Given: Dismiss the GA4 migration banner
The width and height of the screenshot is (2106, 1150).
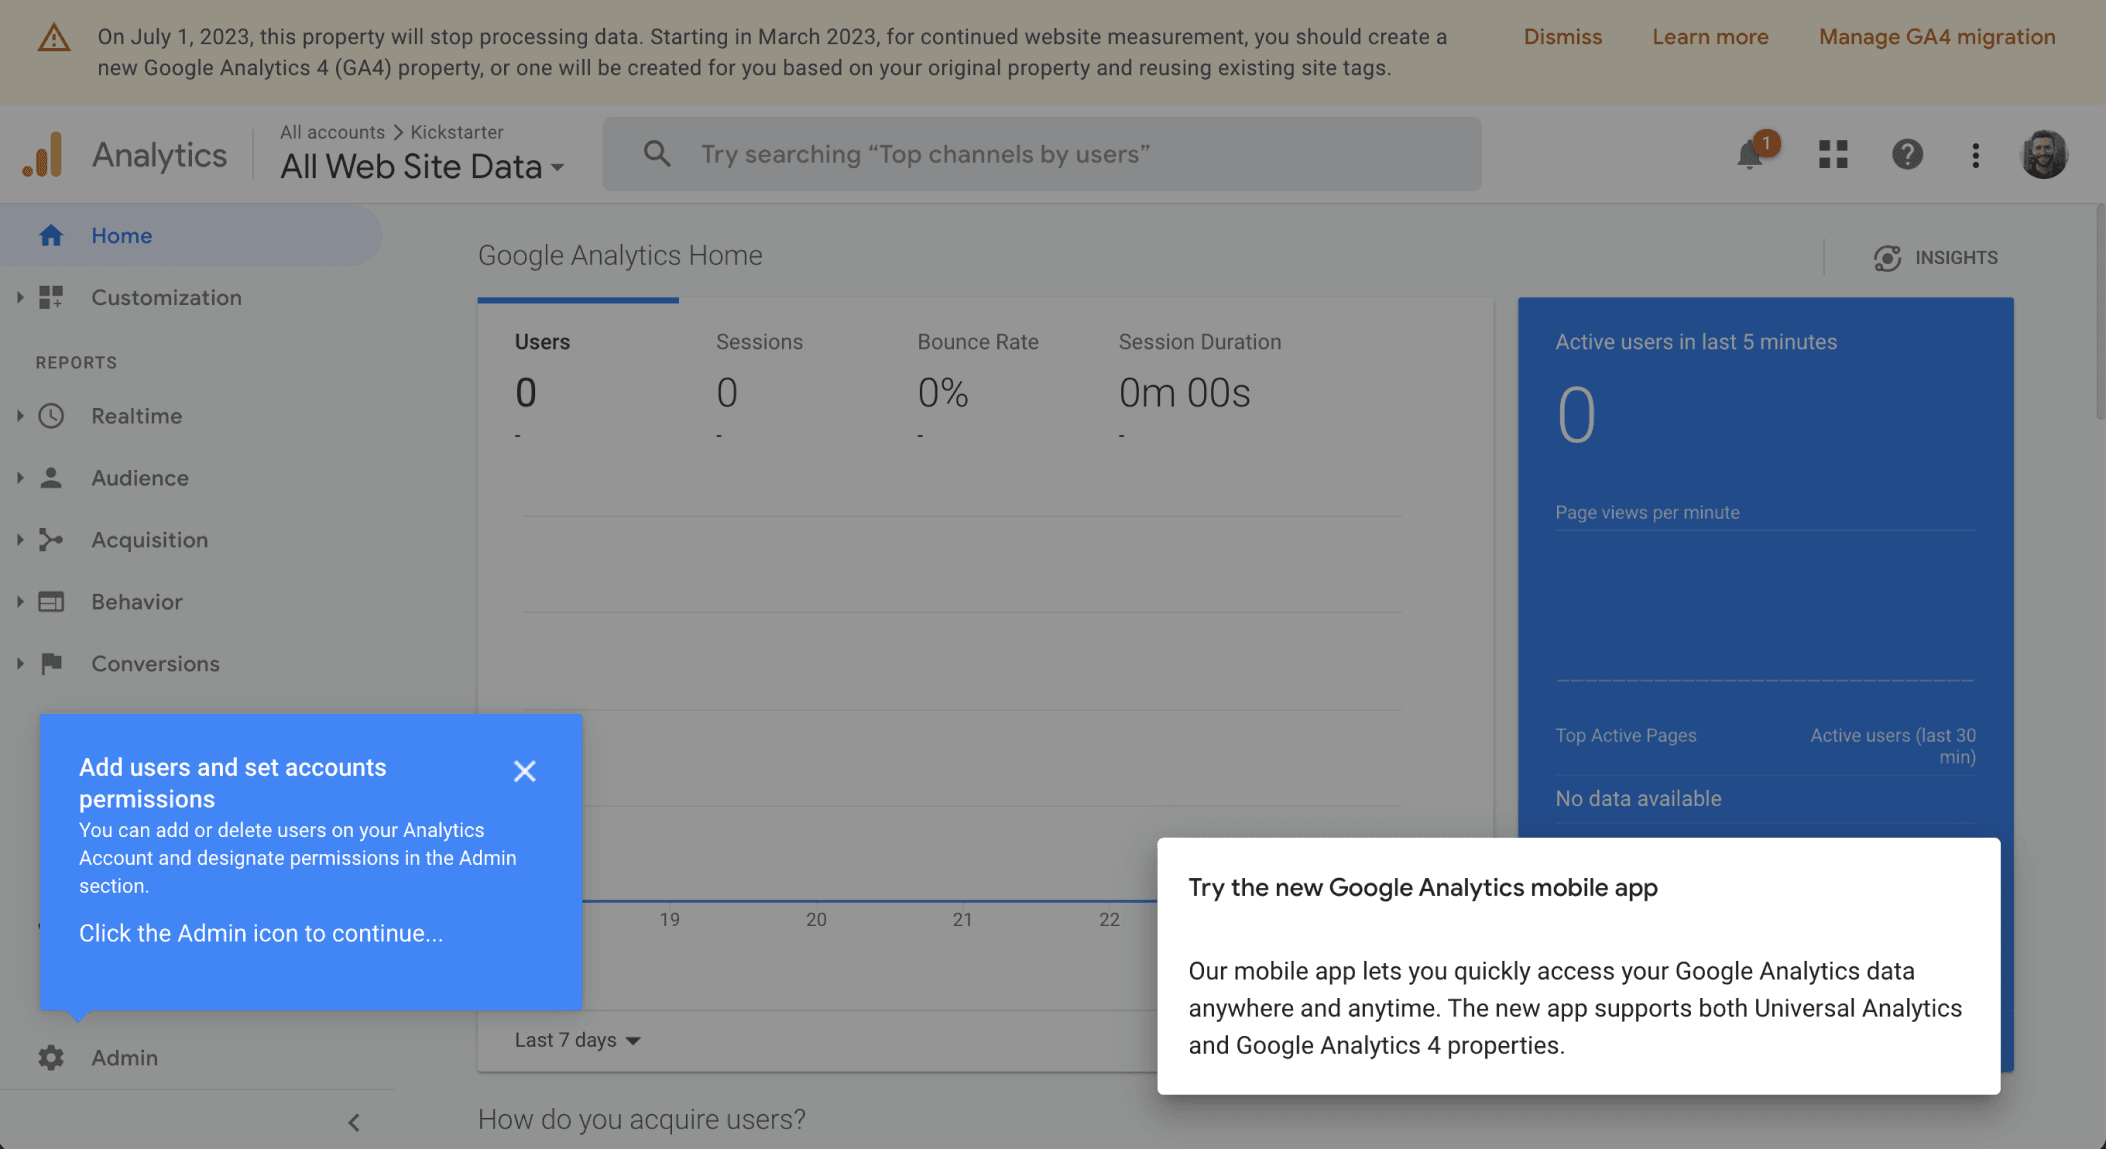Looking at the screenshot, I should [x=1562, y=37].
